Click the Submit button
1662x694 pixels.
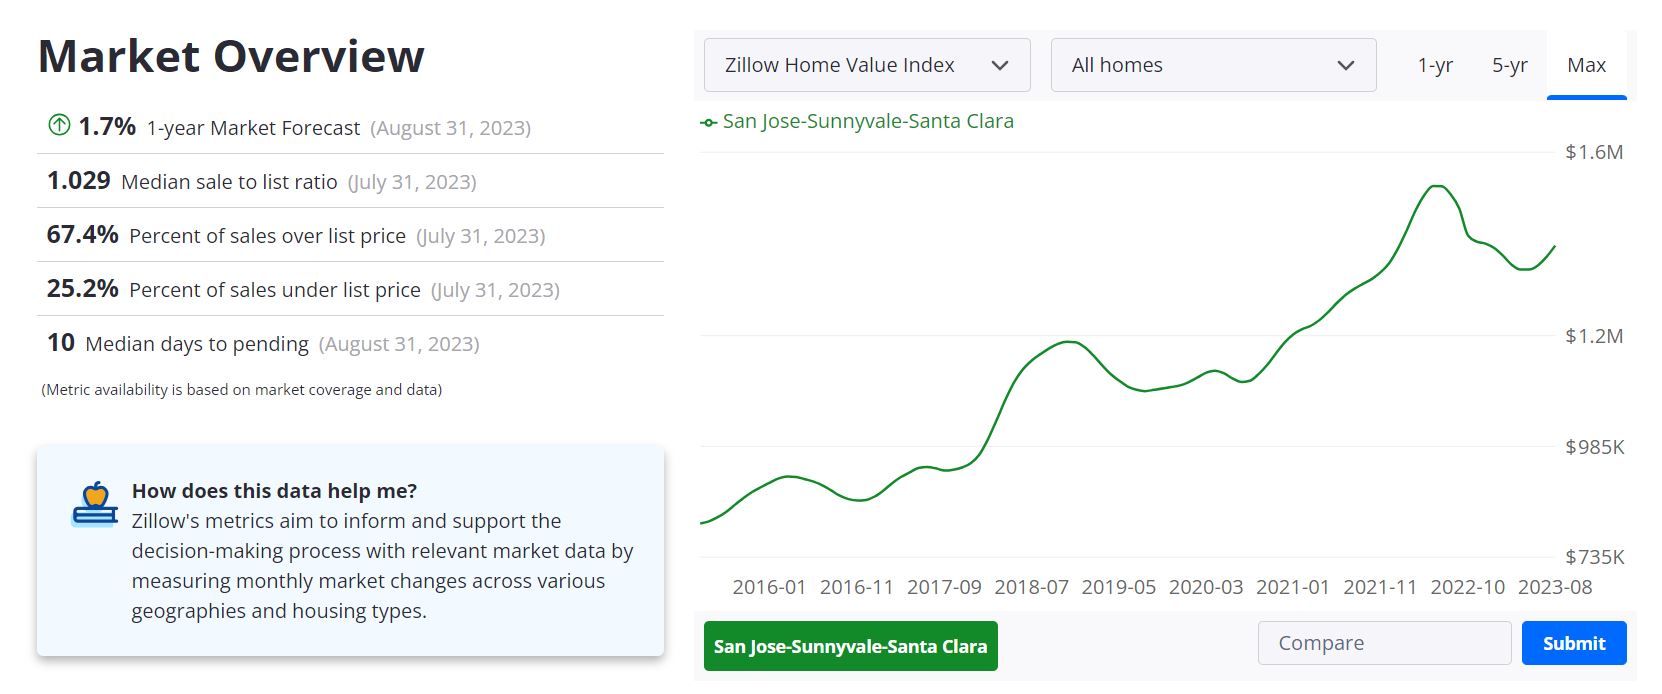[1573, 643]
